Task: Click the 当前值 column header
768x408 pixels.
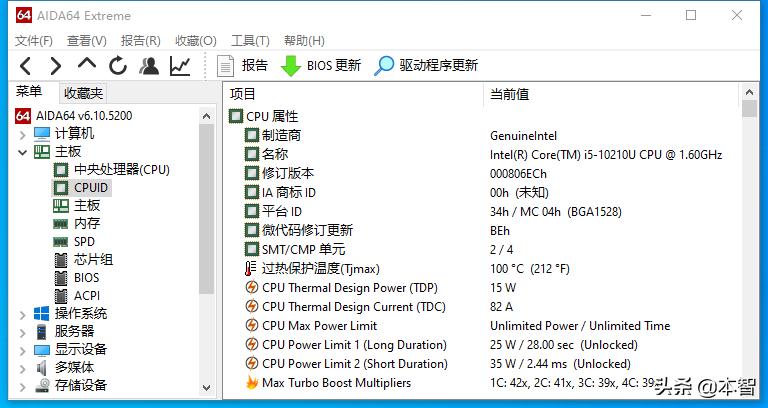Action: [611, 94]
